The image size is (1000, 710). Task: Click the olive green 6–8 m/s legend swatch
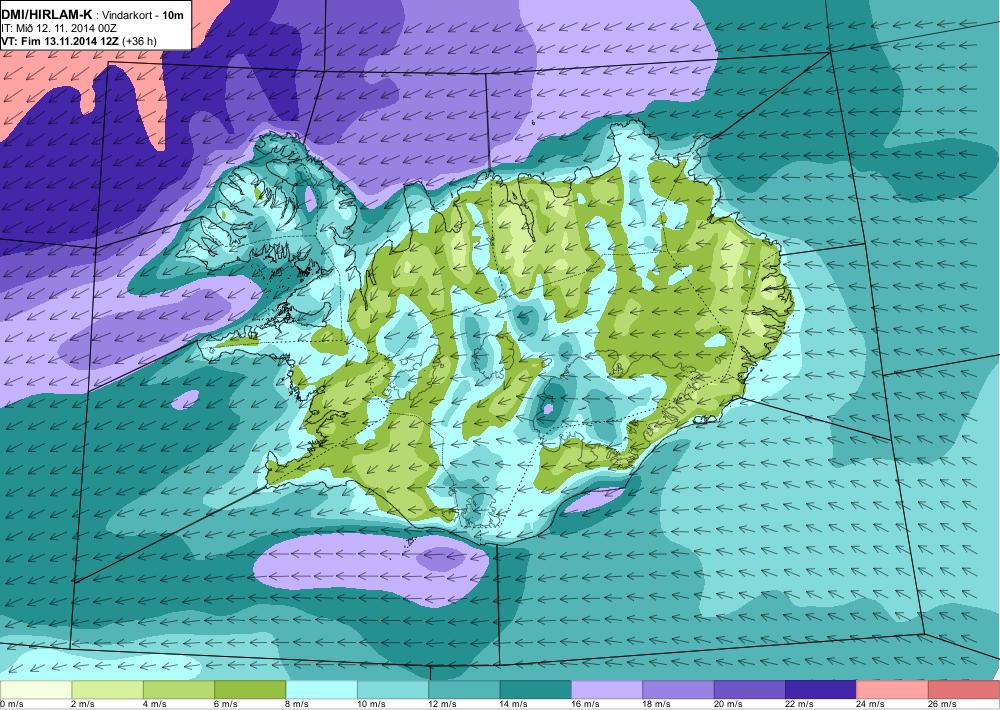coord(250,690)
